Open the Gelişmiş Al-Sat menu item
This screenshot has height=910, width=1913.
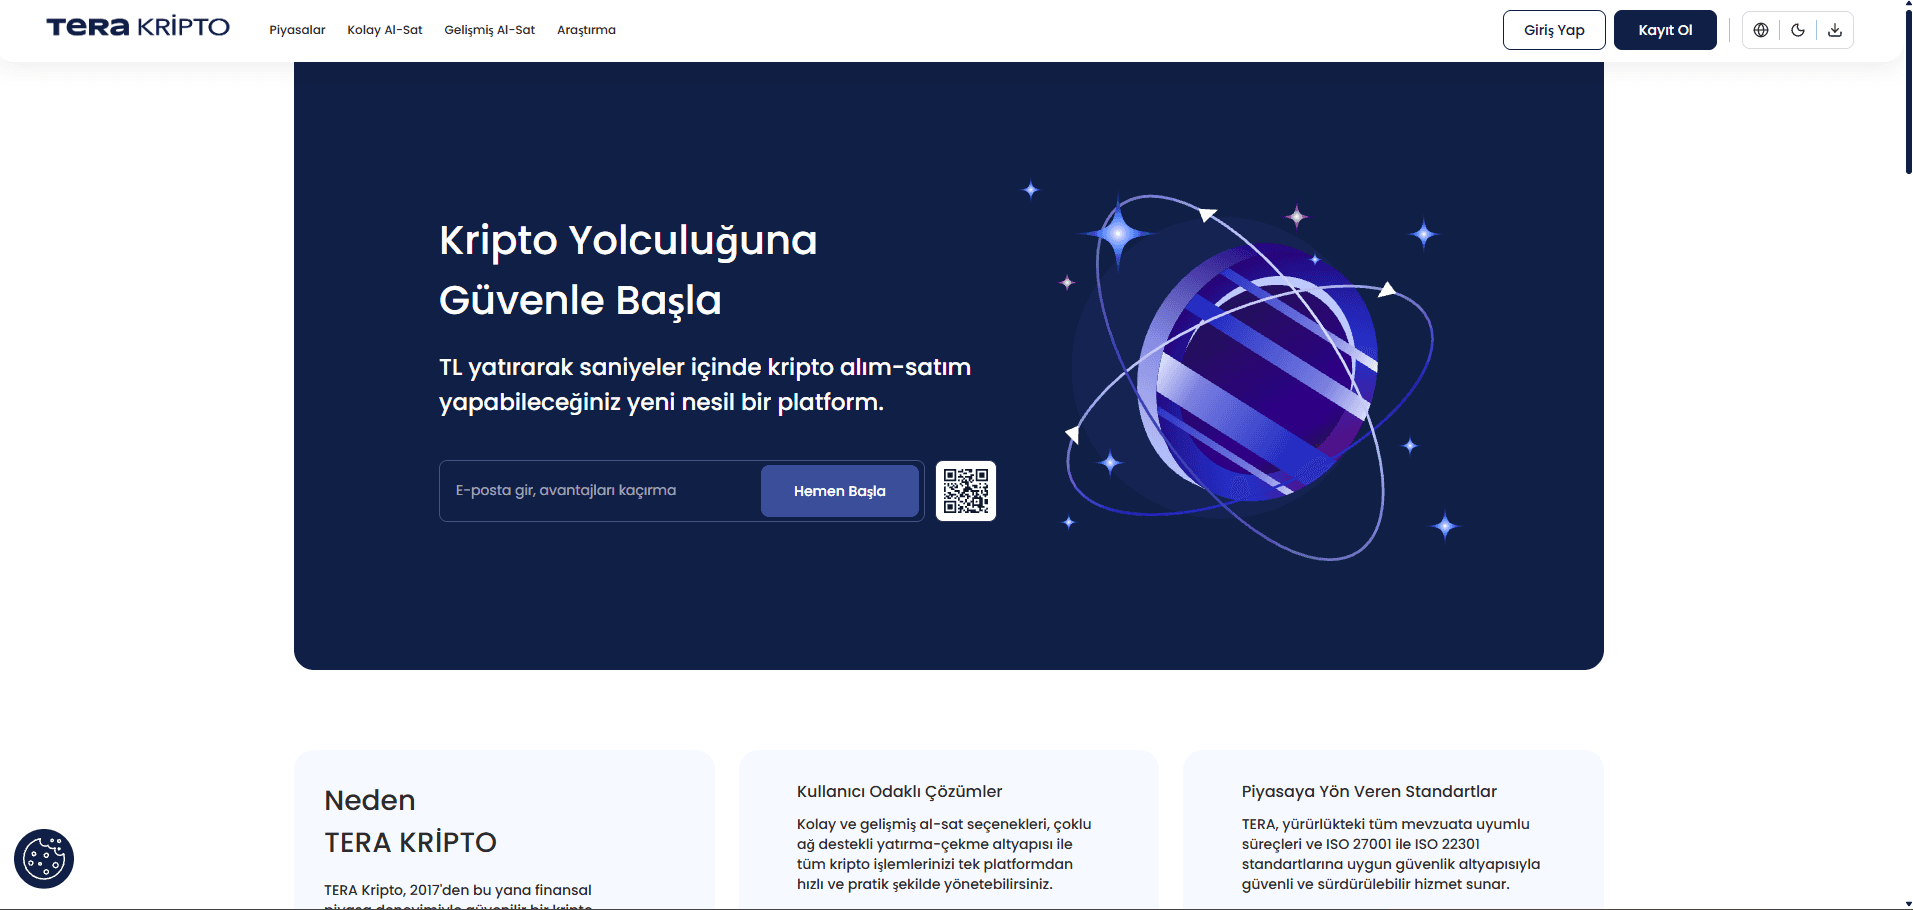tap(490, 30)
